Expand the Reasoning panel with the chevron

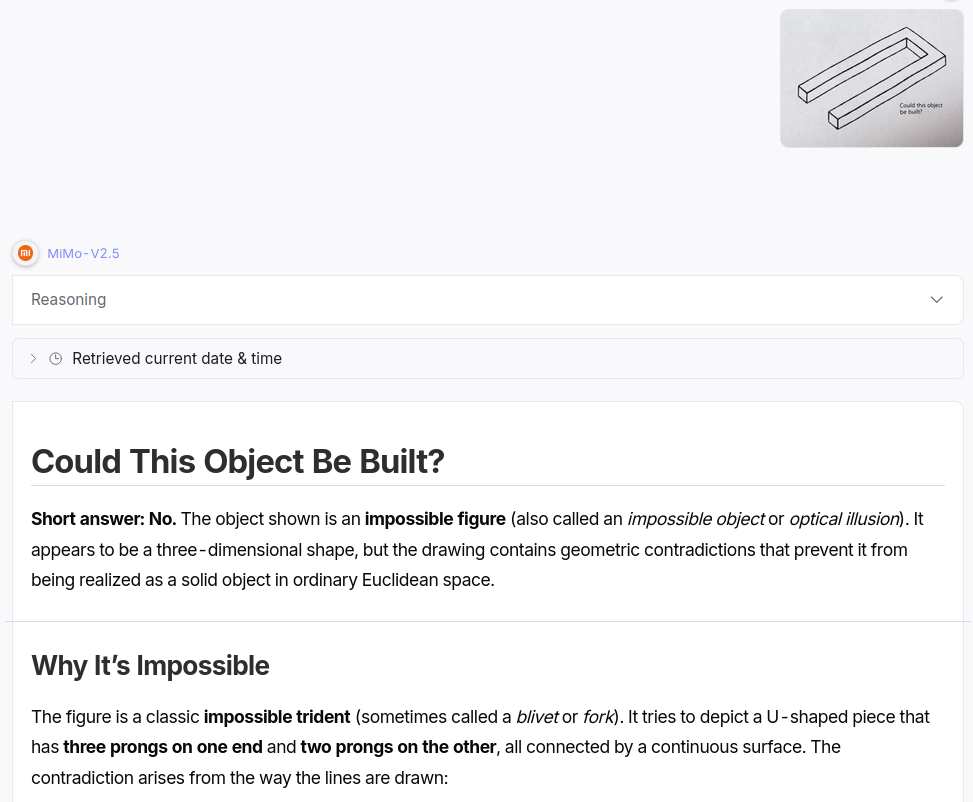(936, 300)
